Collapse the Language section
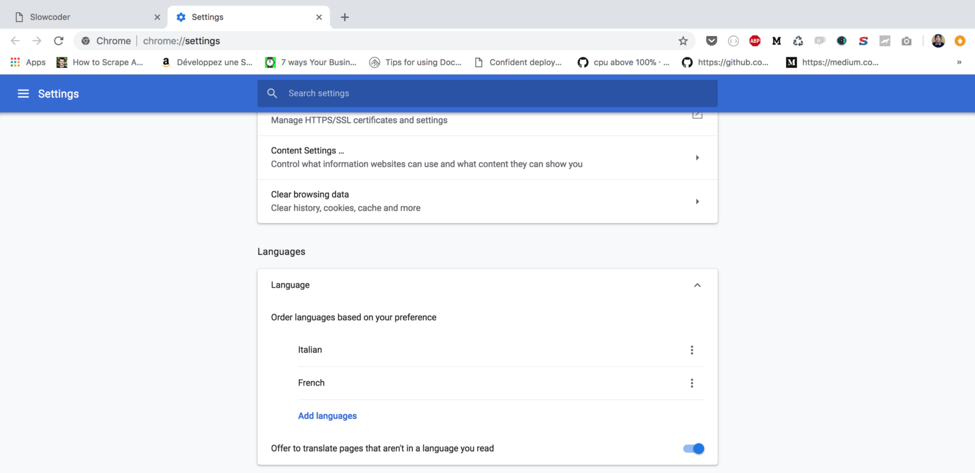 pyautogui.click(x=697, y=285)
